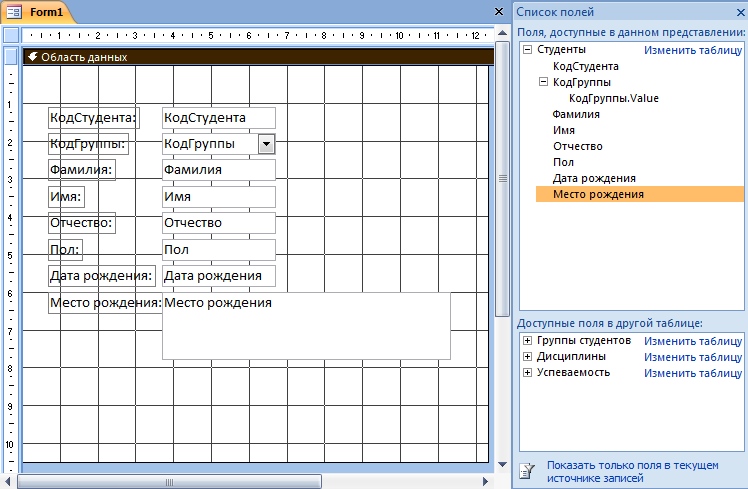Select Имя in the field list
Image resolution: width=748 pixels, height=489 pixels.
pos(564,130)
